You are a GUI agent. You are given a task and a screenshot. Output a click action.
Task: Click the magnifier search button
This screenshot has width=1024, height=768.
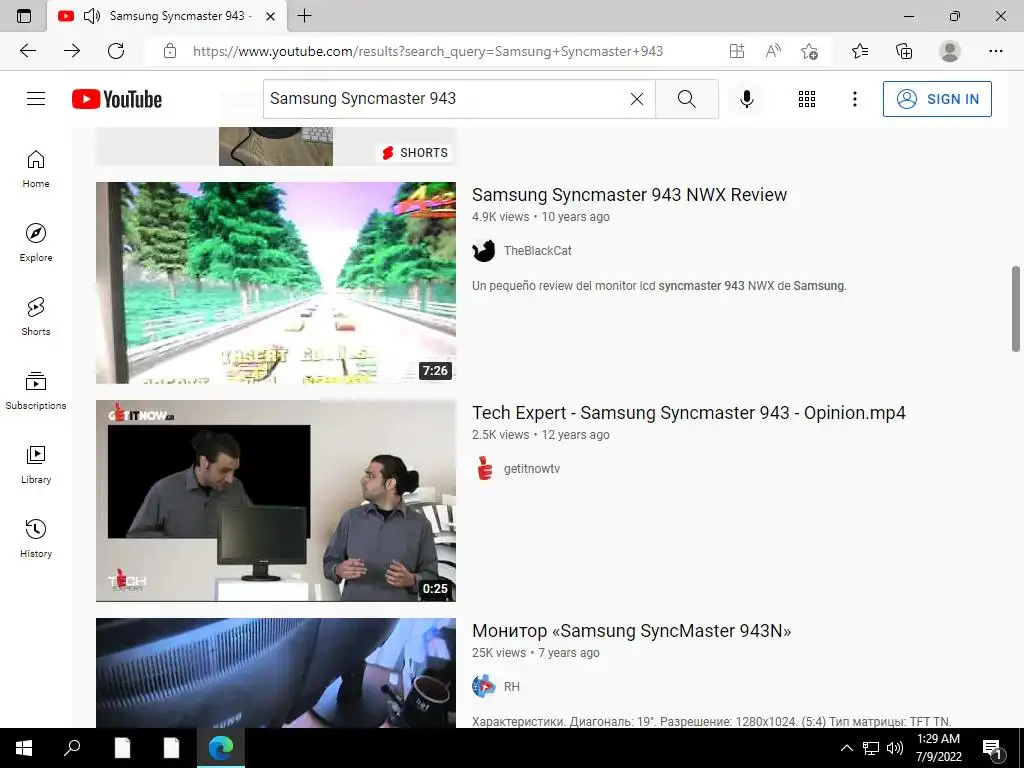686,99
